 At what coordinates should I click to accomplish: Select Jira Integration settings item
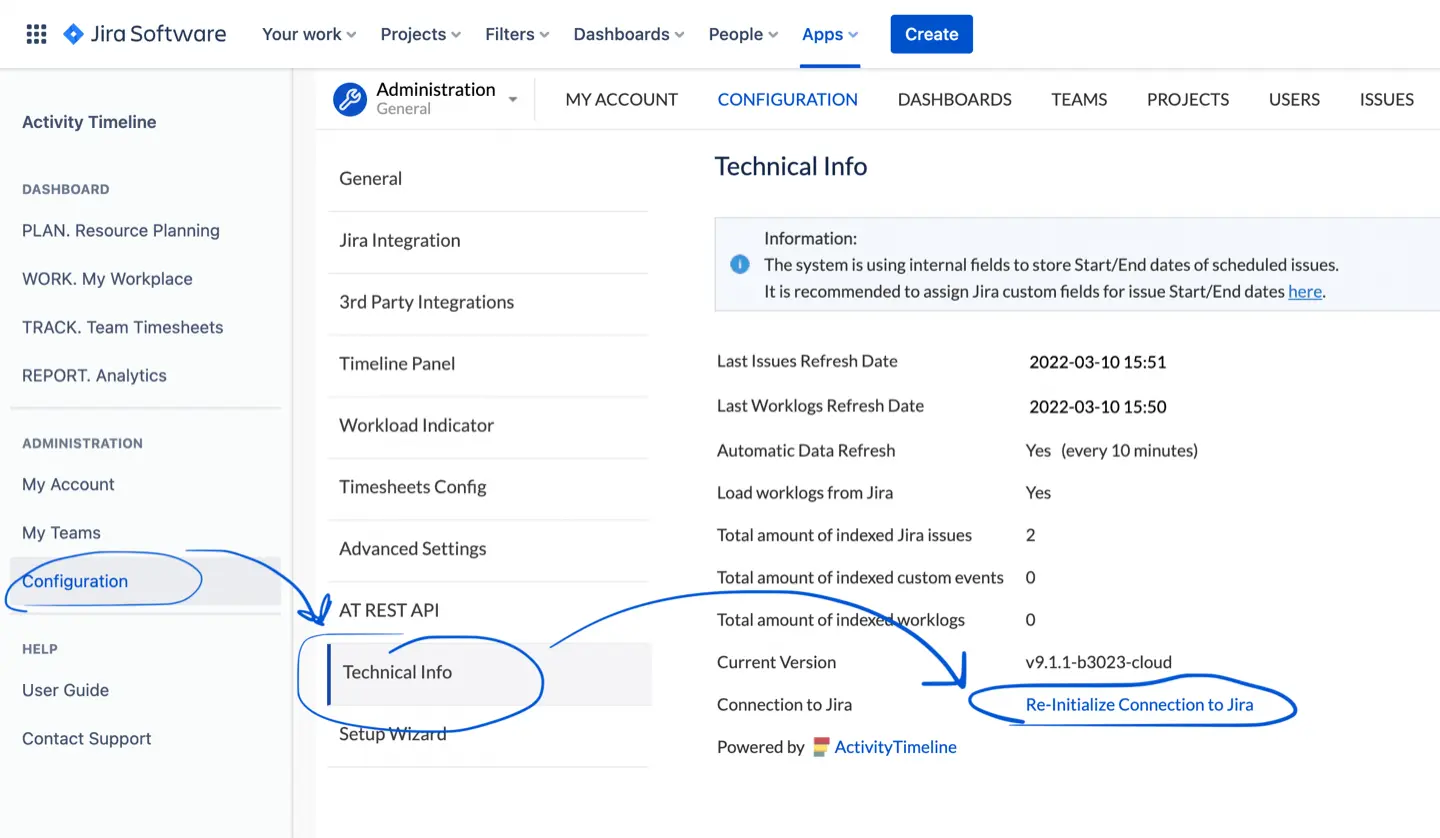400,240
